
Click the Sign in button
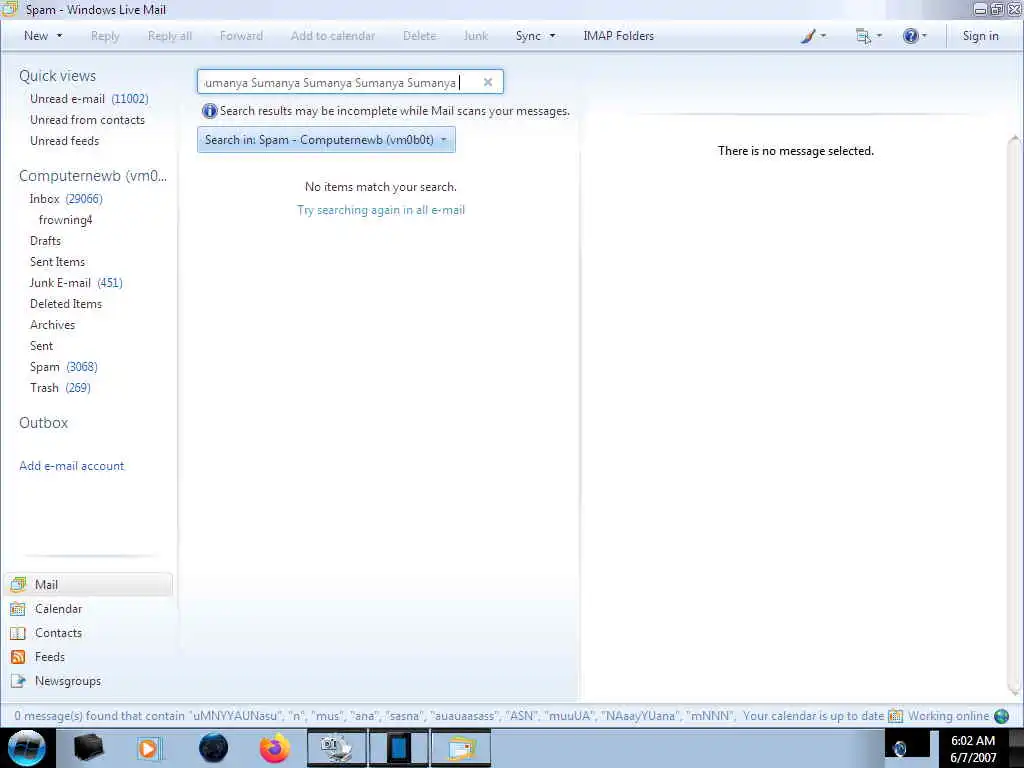(x=980, y=36)
